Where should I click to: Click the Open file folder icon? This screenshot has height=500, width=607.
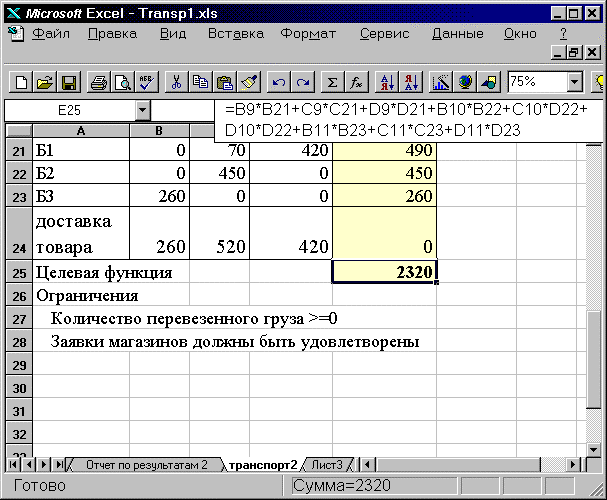tap(45, 82)
